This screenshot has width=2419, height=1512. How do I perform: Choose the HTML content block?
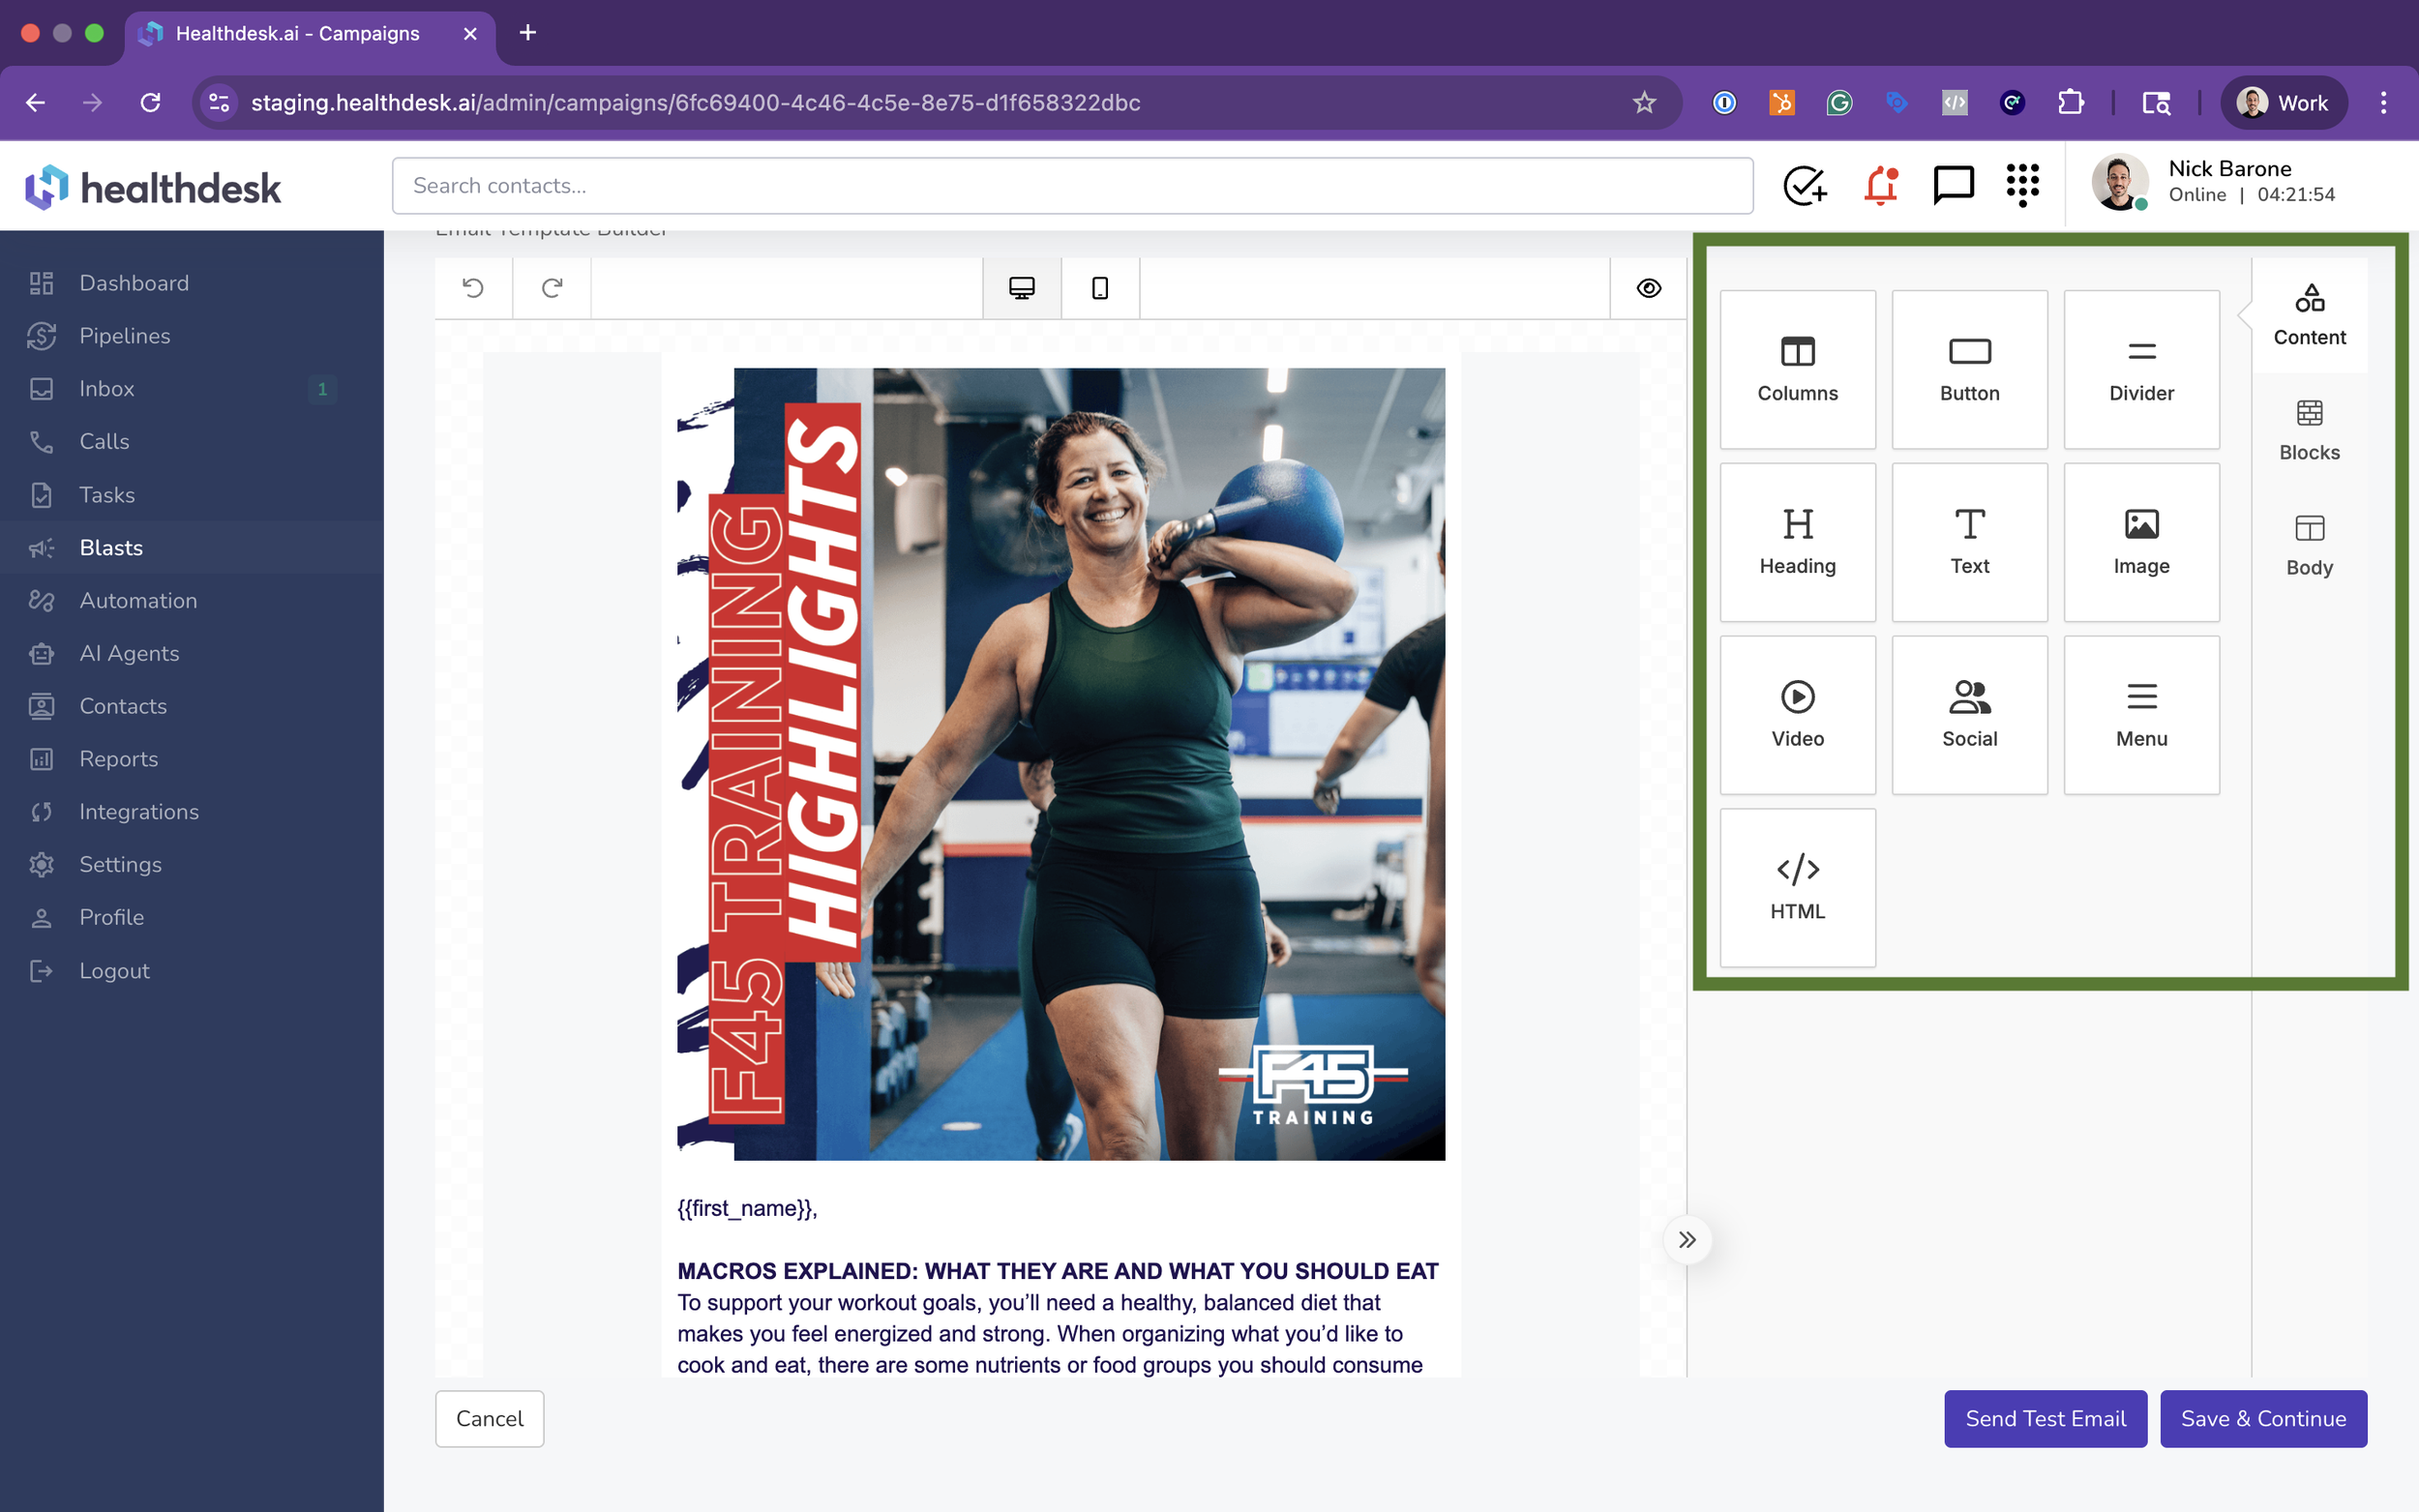pos(1797,887)
